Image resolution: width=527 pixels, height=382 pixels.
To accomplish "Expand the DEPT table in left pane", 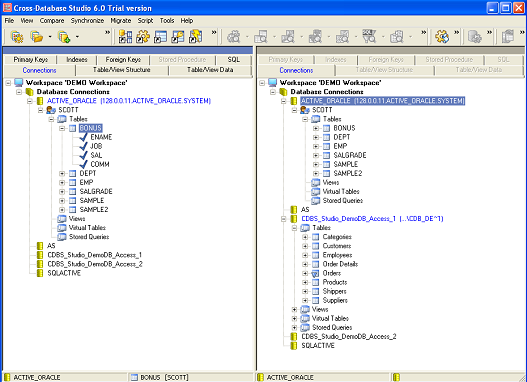I will pyautogui.click(x=62, y=173).
